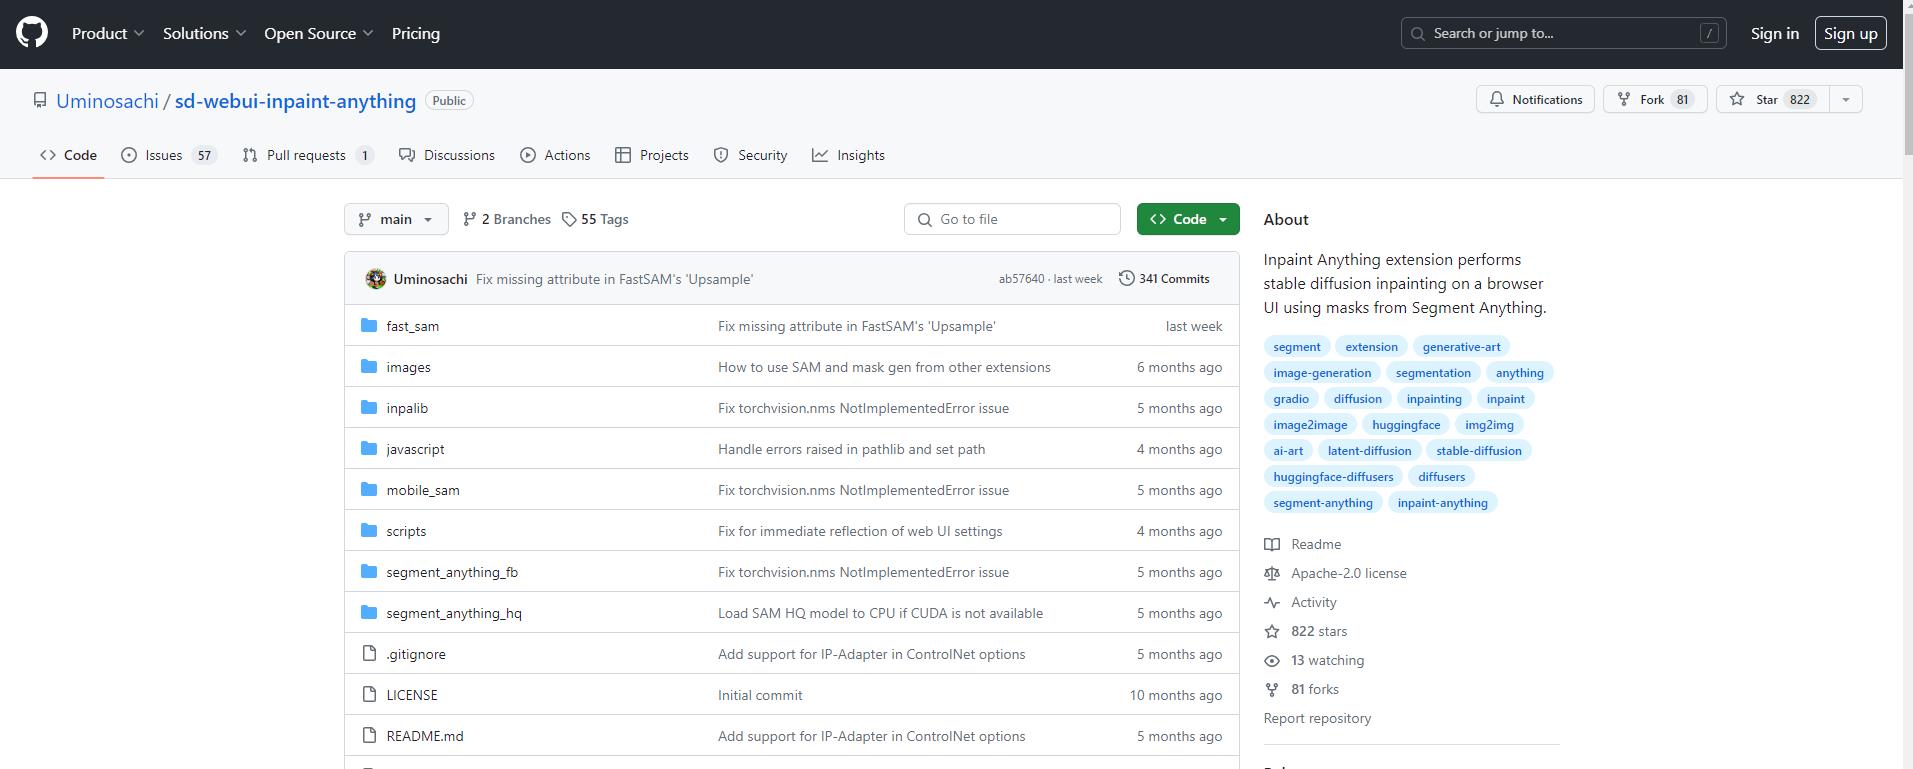Open the segment_anything_hq folder name
This screenshot has width=1913, height=769.
point(454,613)
